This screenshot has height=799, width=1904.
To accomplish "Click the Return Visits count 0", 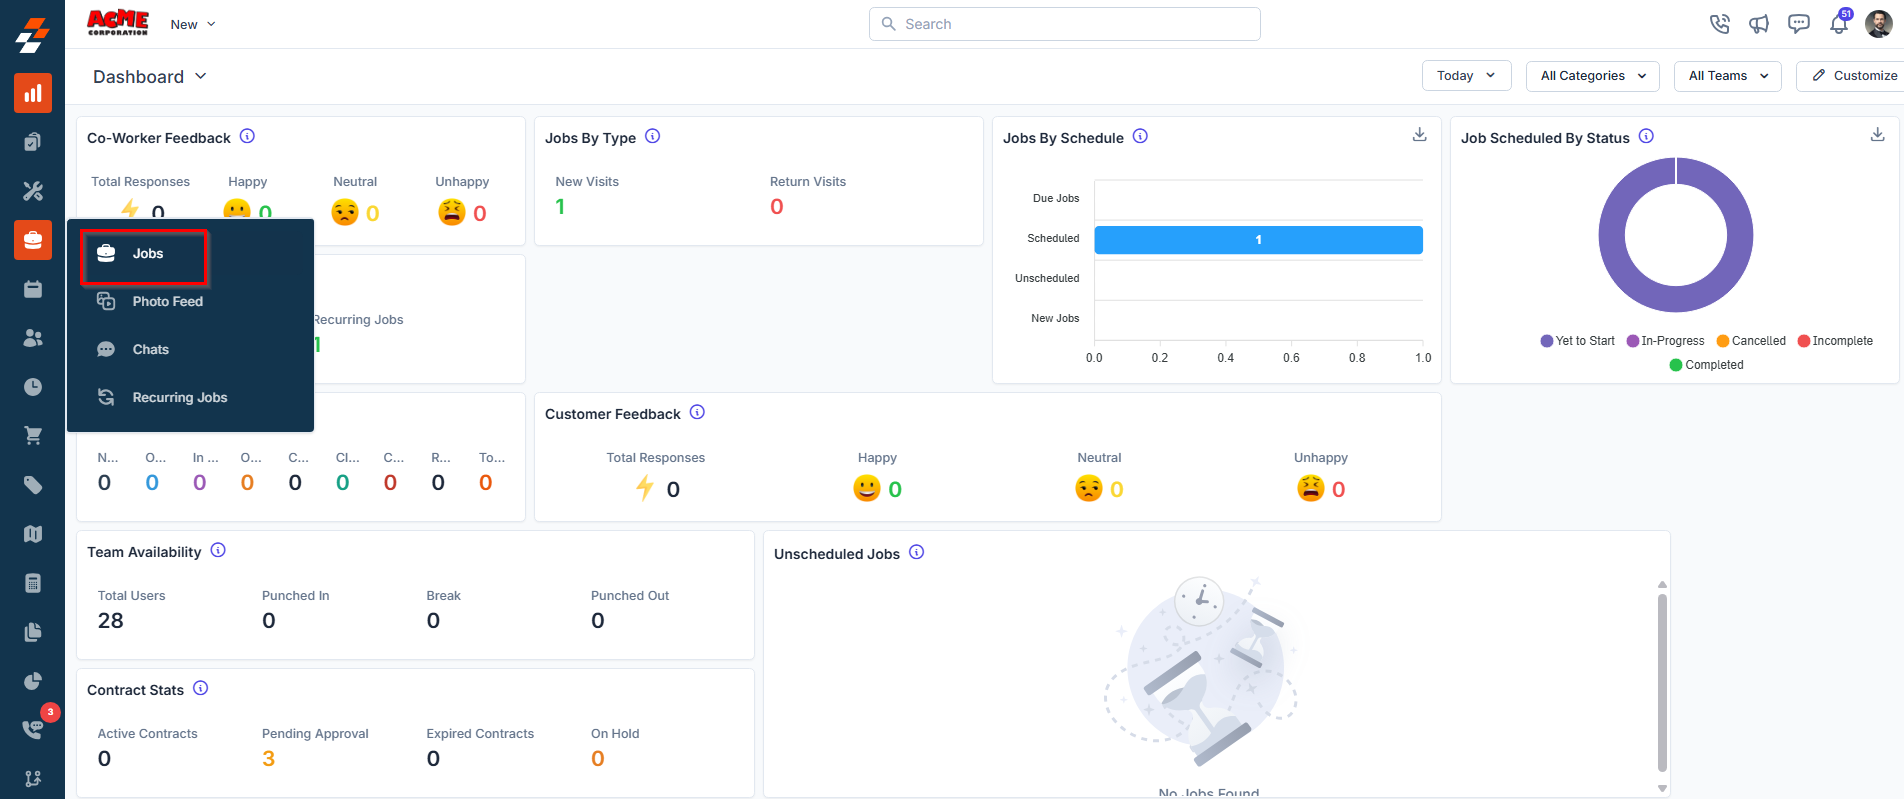I will pyautogui.click(x=777, y=207).
